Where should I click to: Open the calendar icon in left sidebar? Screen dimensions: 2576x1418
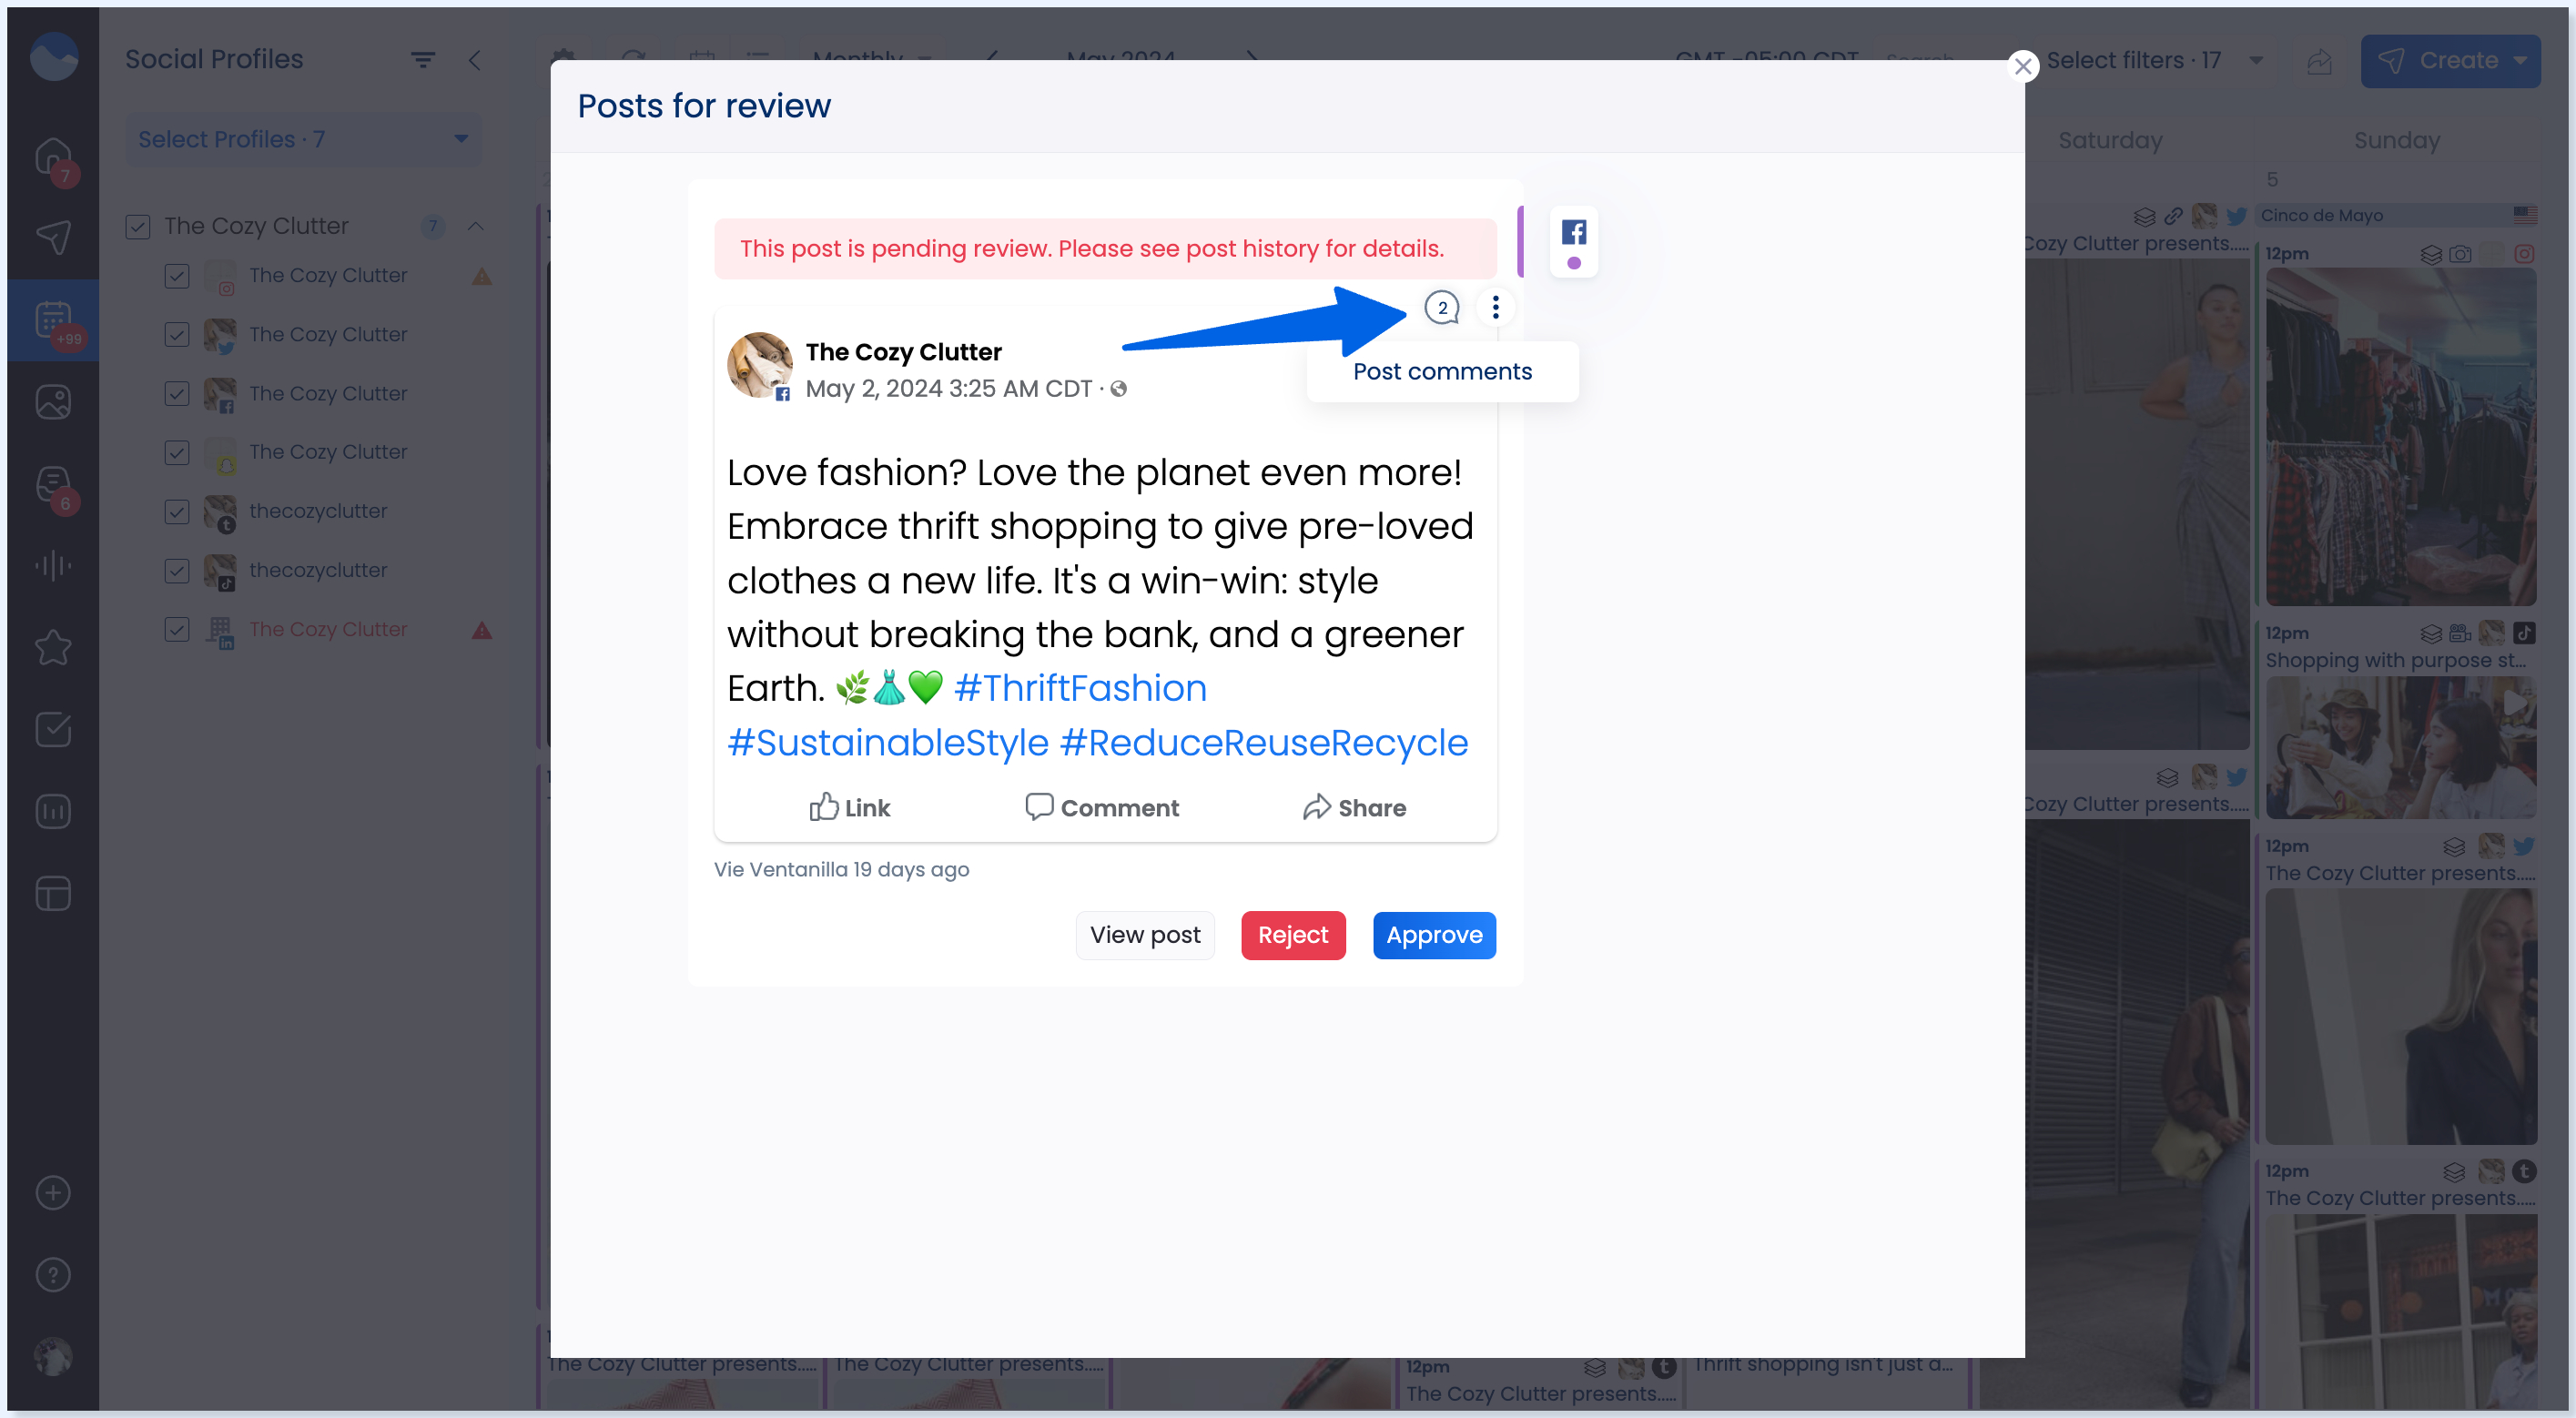(53, 321)
